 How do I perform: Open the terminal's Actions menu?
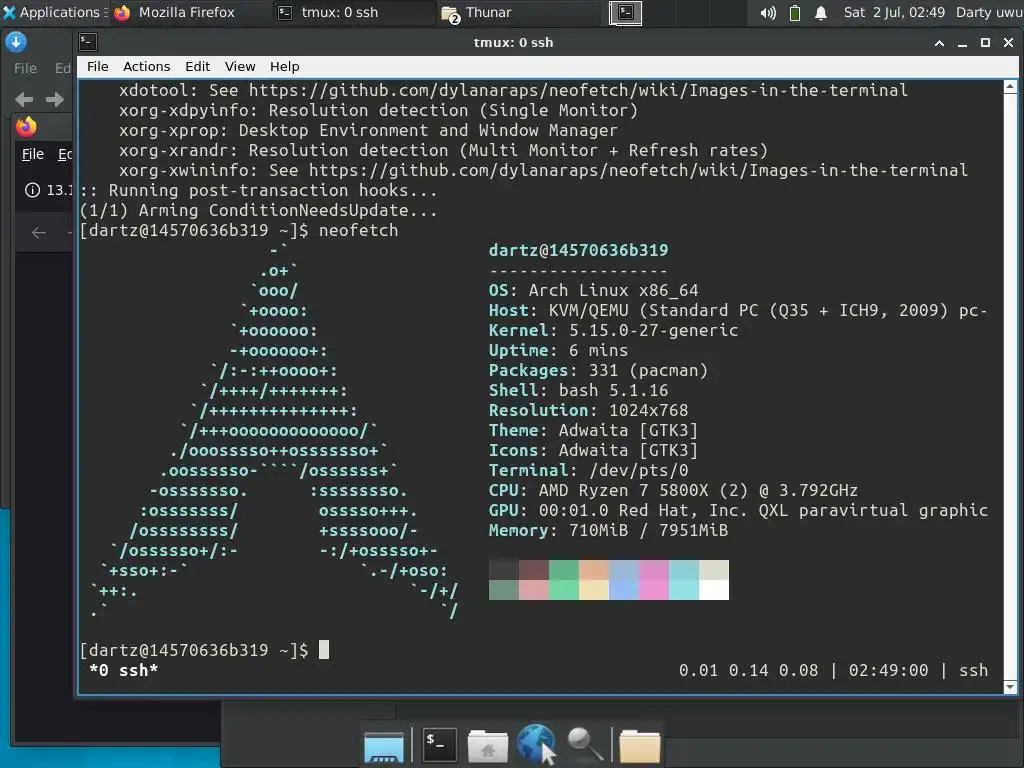pos(146,67)
